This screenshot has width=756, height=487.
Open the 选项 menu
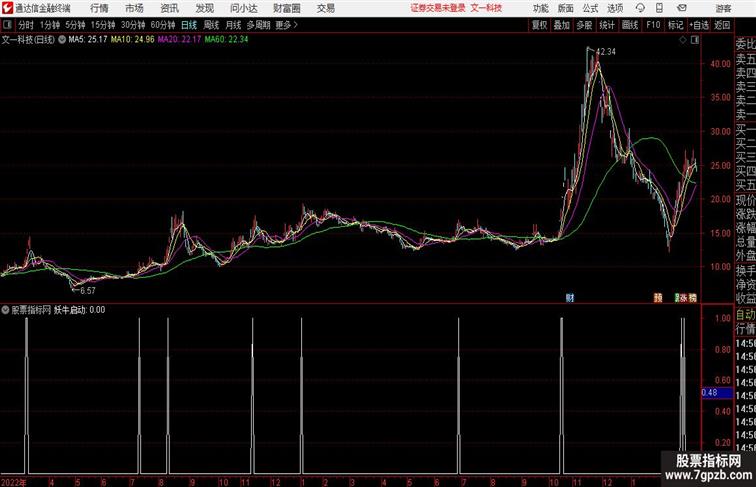[x=615, y=8]
